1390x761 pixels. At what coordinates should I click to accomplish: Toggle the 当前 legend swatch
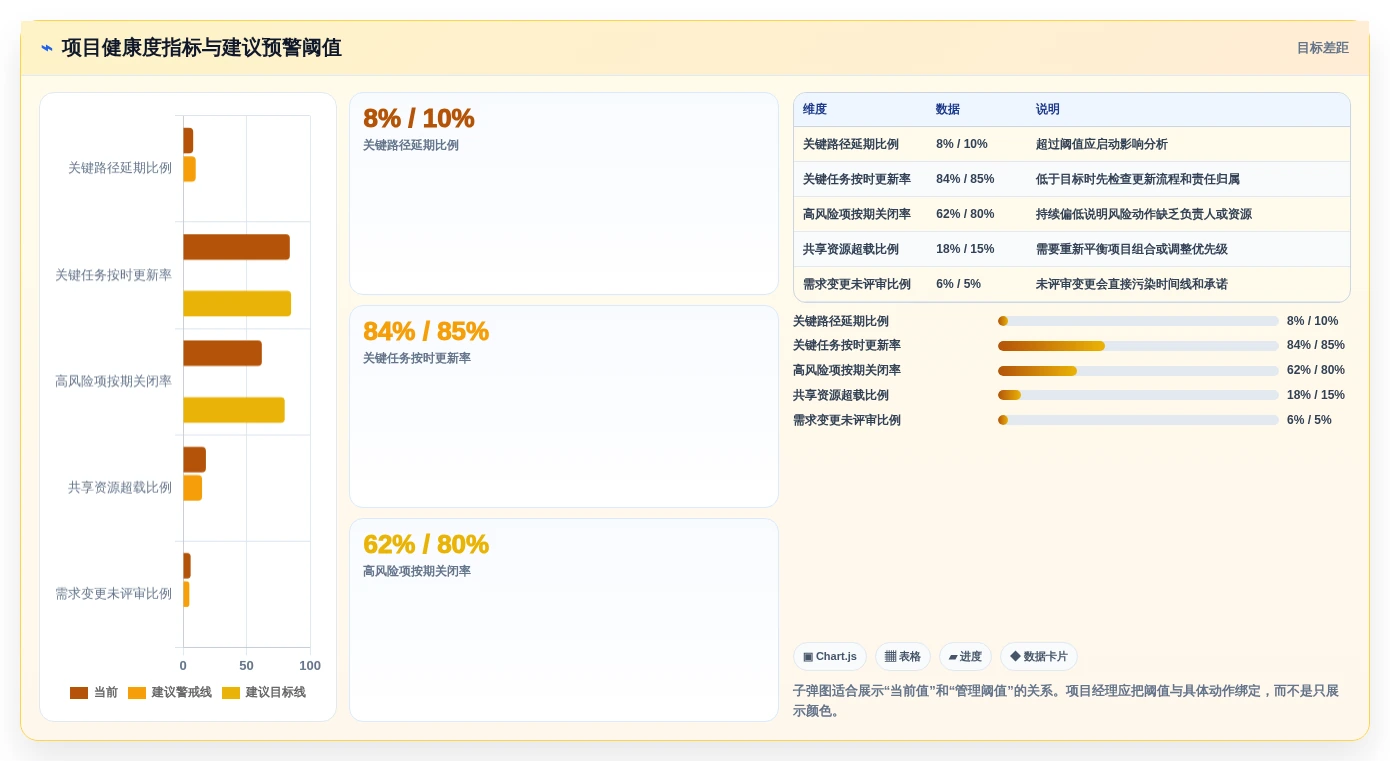click(x=79, y=693)
